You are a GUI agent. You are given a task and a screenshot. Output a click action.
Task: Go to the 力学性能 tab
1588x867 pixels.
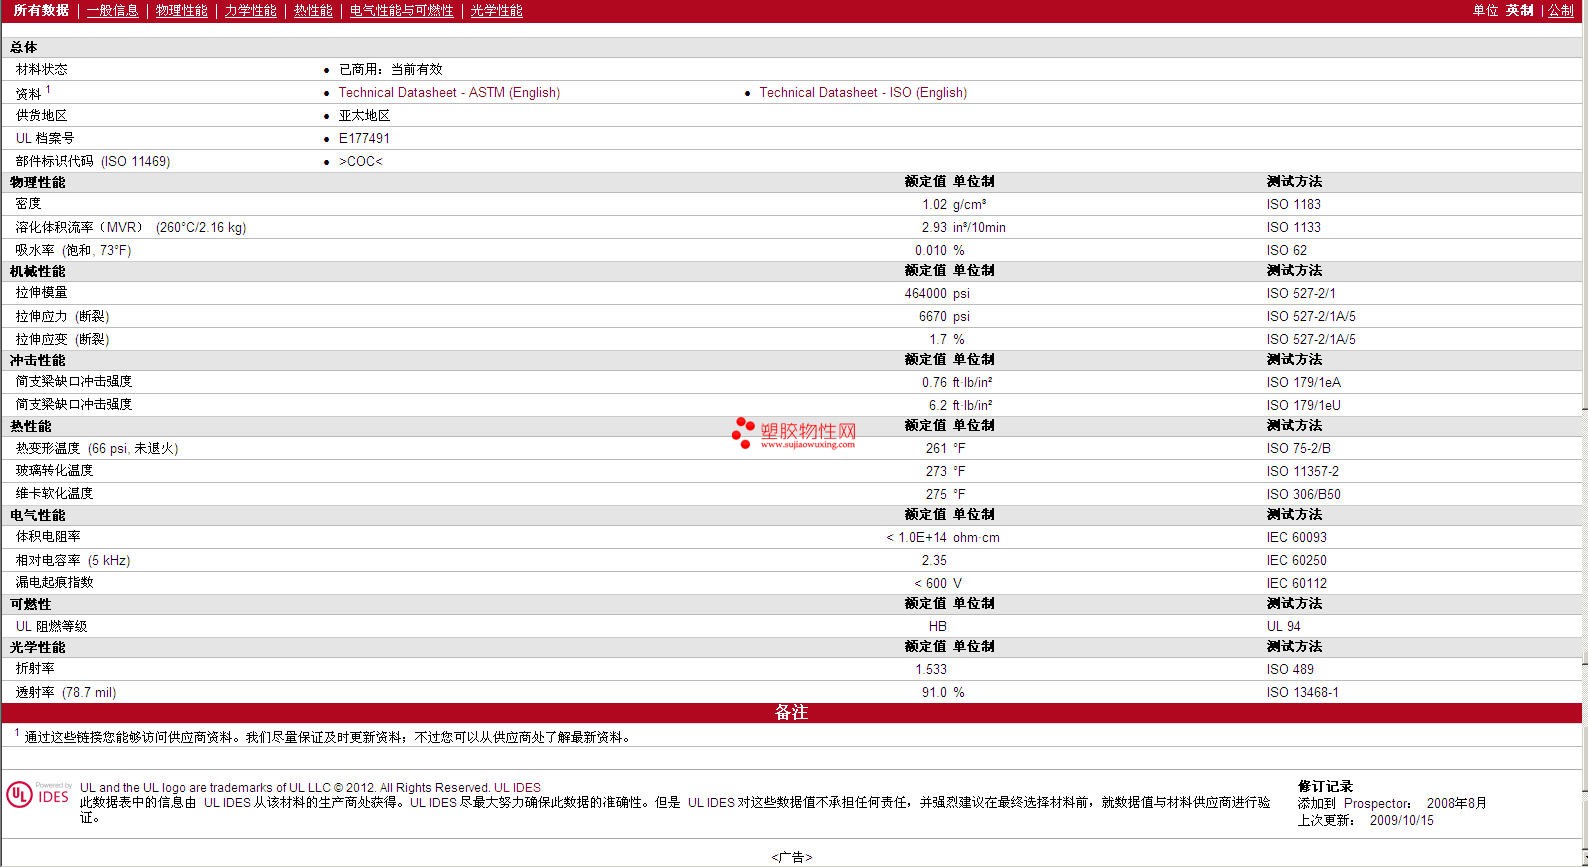[x=250, y=10]
